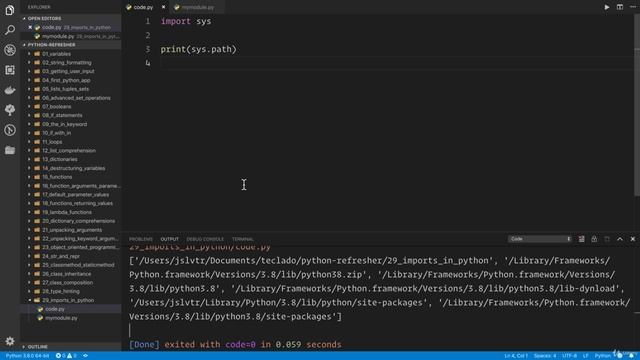Close the bottom panel
Image resolution: width=640 pixels, height=360 pixels.
(x=633, y=239)
